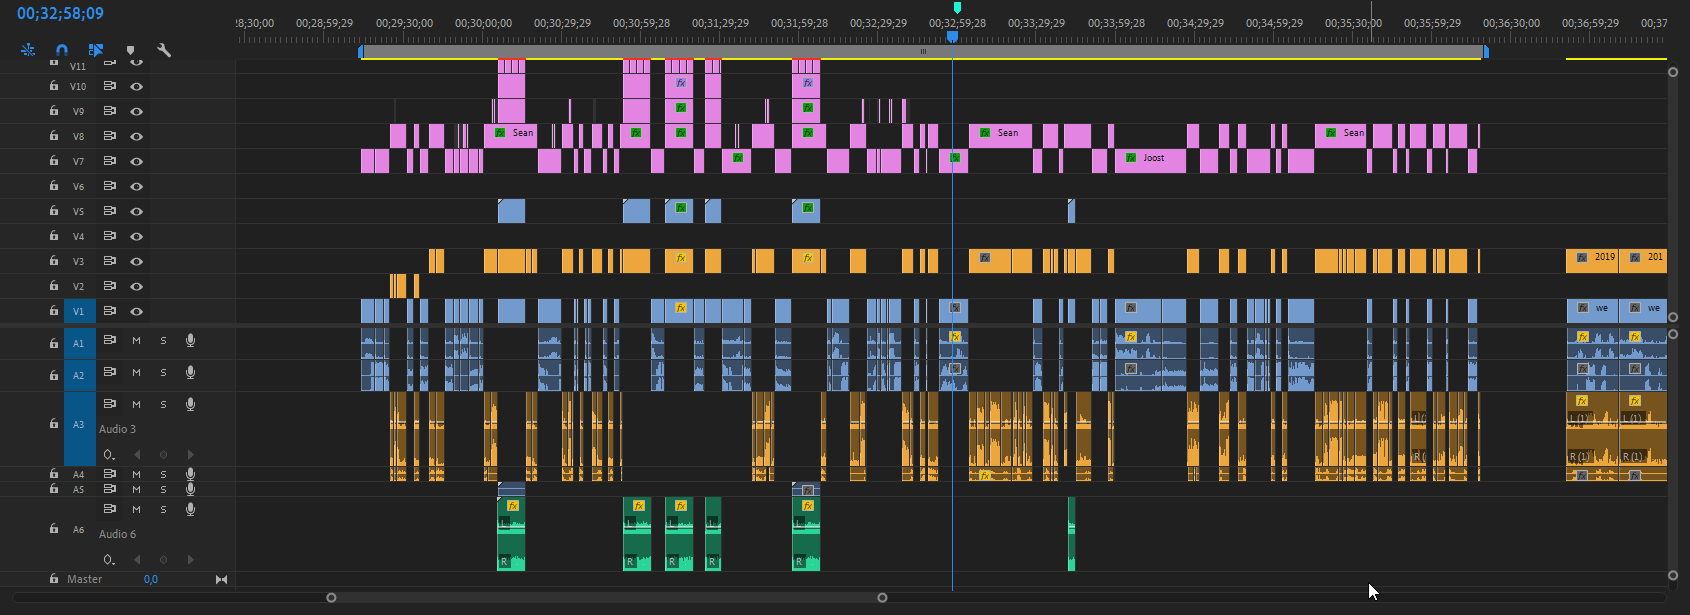
Task: Toggle insert sequences as nests icon
Action: [x=28, y=50]
